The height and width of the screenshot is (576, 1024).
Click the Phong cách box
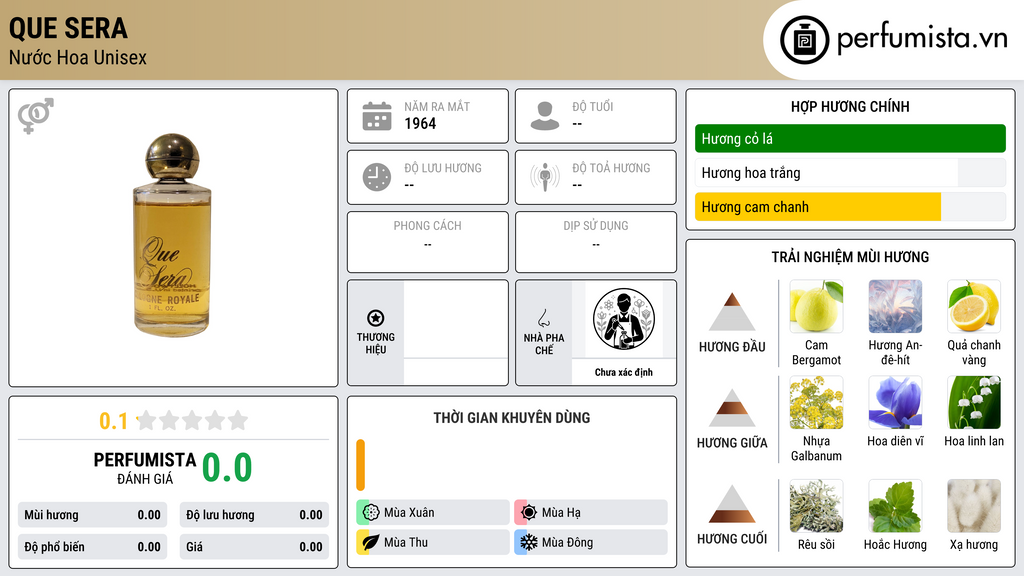click(428, 242)
